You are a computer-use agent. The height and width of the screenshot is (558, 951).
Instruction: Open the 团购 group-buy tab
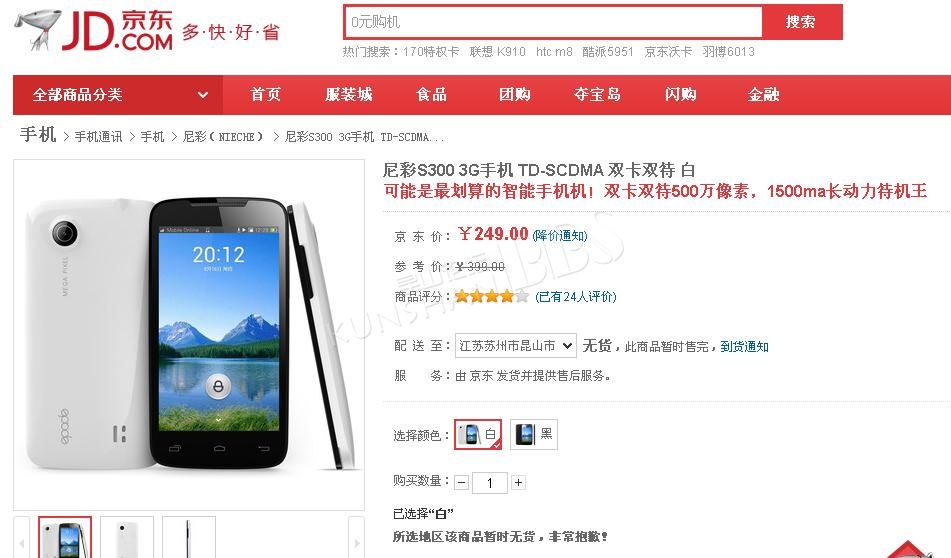click(x=514, y=95)
